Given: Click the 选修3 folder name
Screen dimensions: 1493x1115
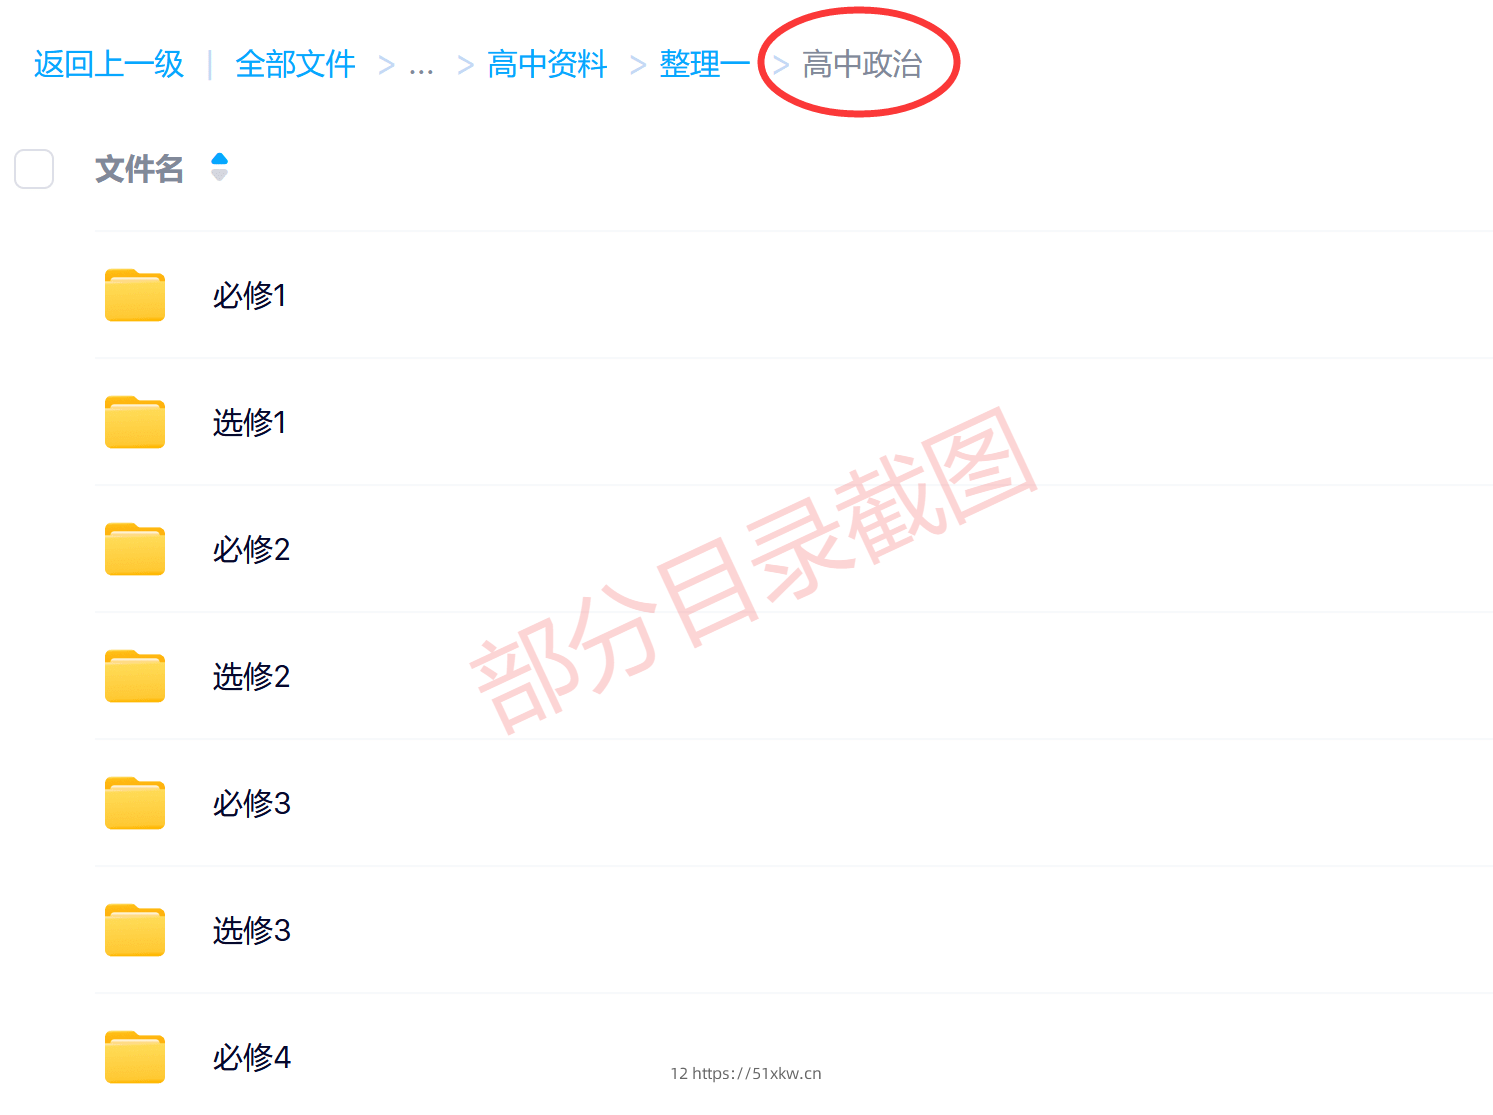Looking at the screenshot, I should (252, 930).
